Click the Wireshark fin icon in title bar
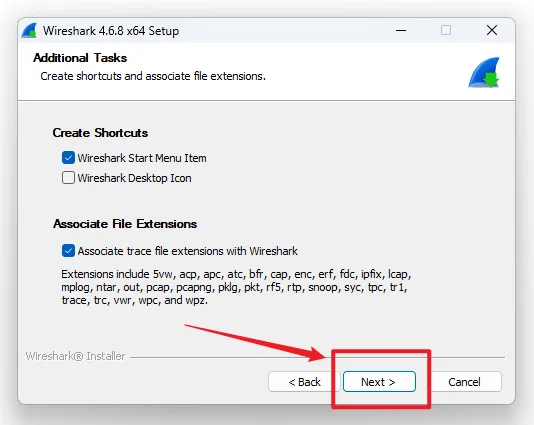 click(29, 30)
